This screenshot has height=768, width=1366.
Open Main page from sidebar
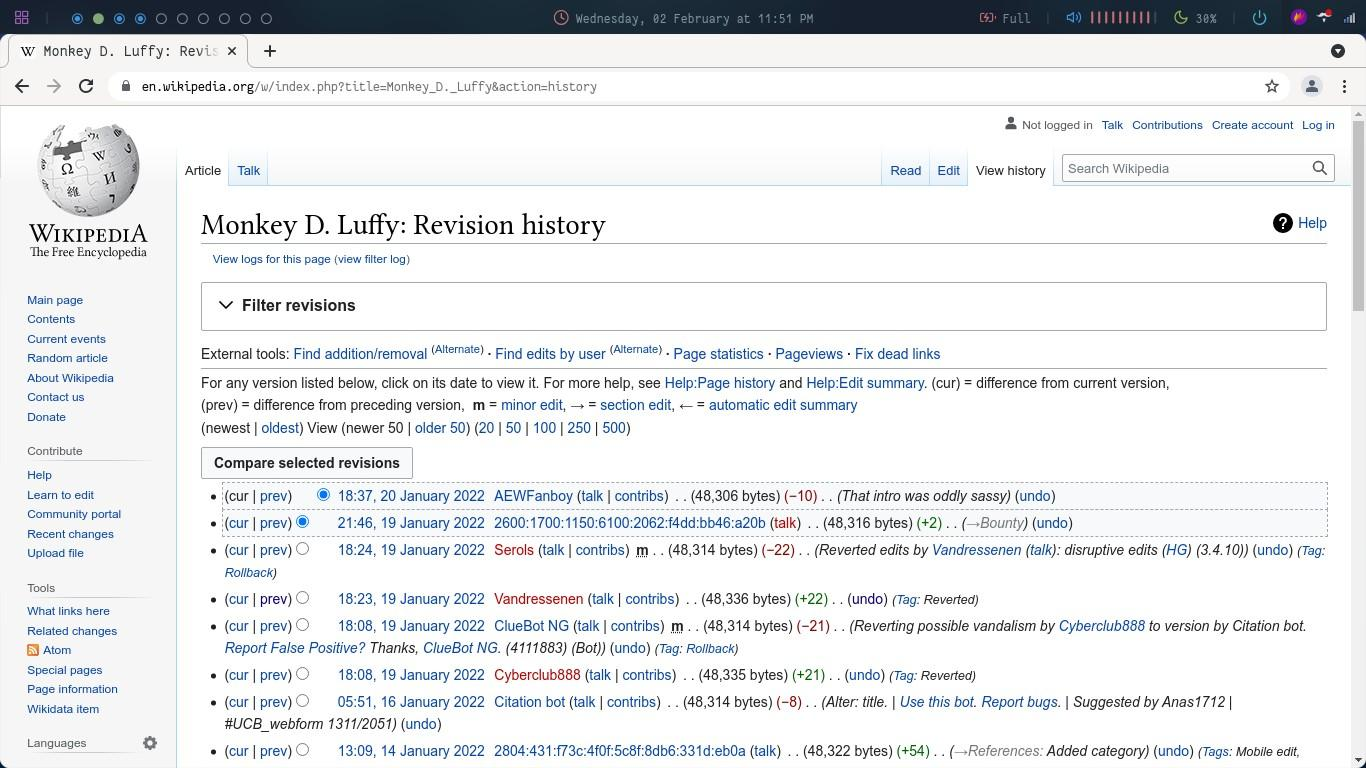pos(55,300)
